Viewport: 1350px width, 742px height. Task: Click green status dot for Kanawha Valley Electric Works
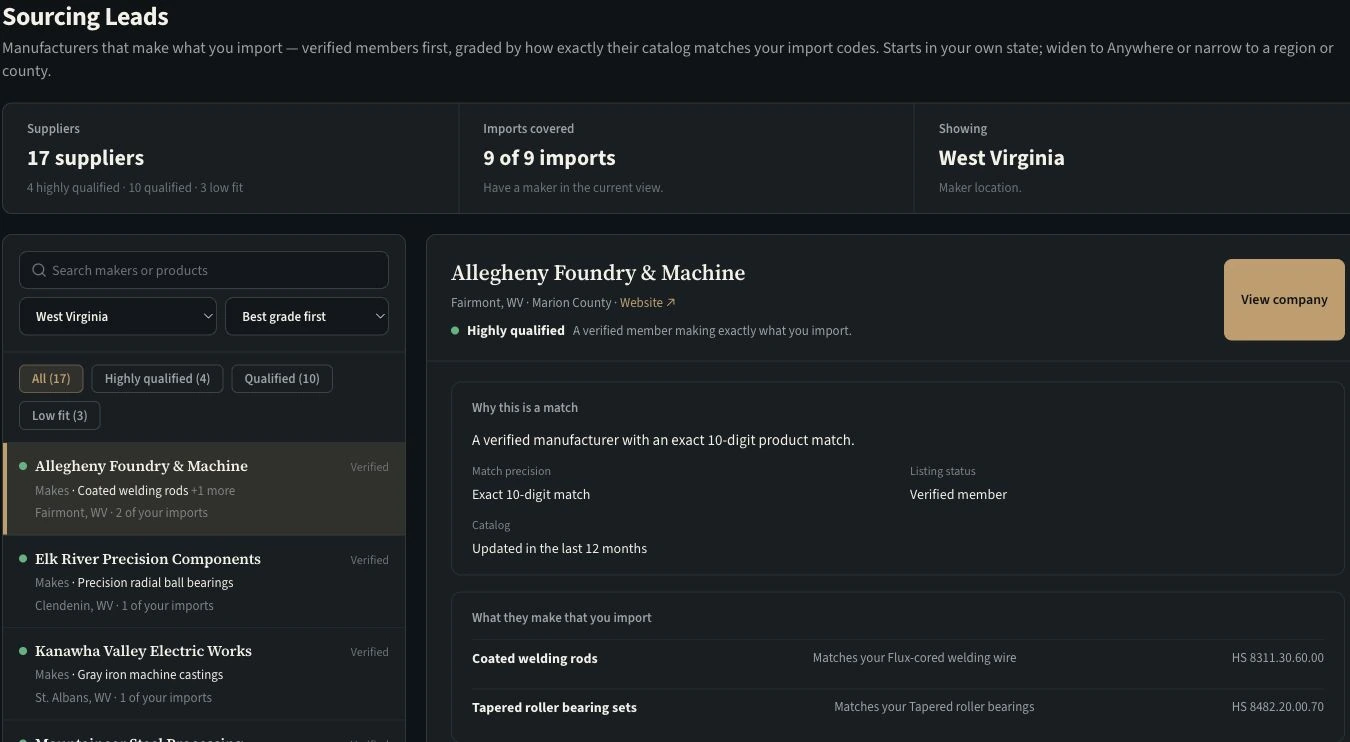coord(23,651)
